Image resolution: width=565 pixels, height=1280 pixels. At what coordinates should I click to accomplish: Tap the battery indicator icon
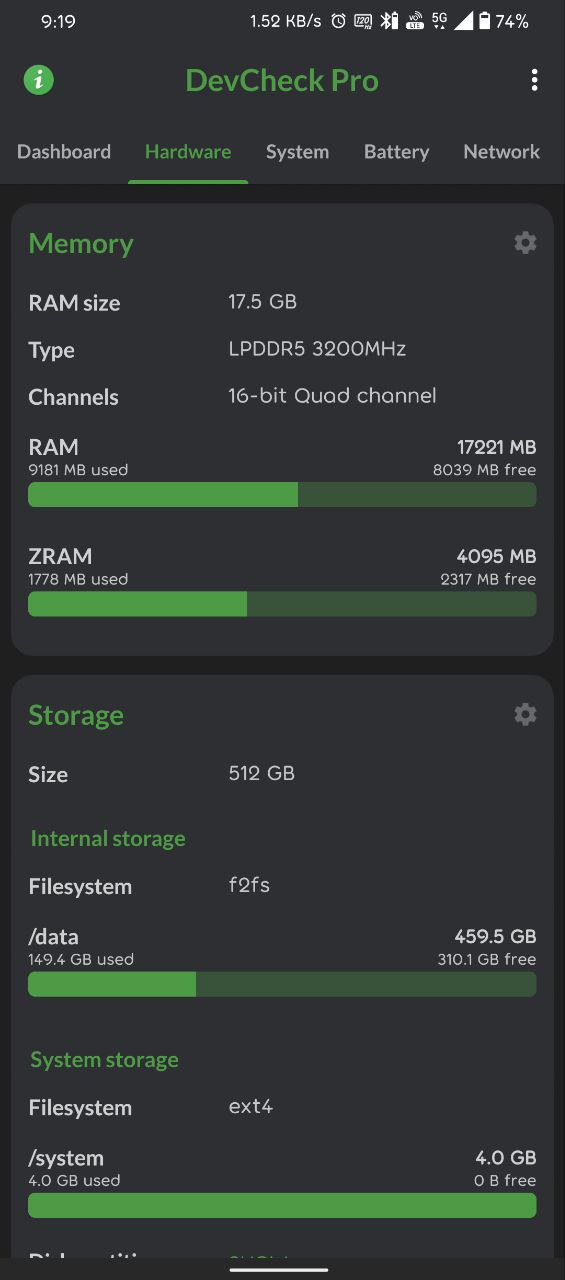click(485, 21)
